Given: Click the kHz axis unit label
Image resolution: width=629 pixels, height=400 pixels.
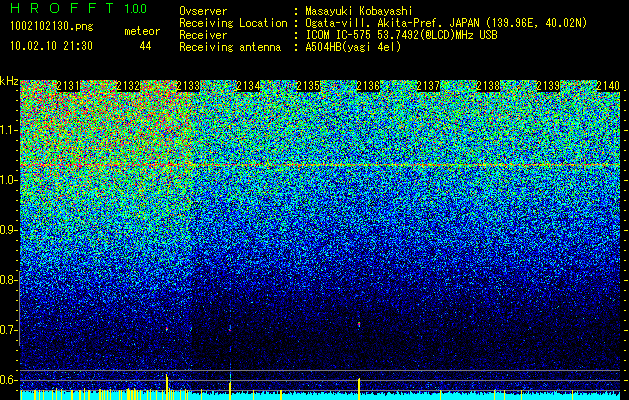Looking at the screenshot, I should point(9,82).
